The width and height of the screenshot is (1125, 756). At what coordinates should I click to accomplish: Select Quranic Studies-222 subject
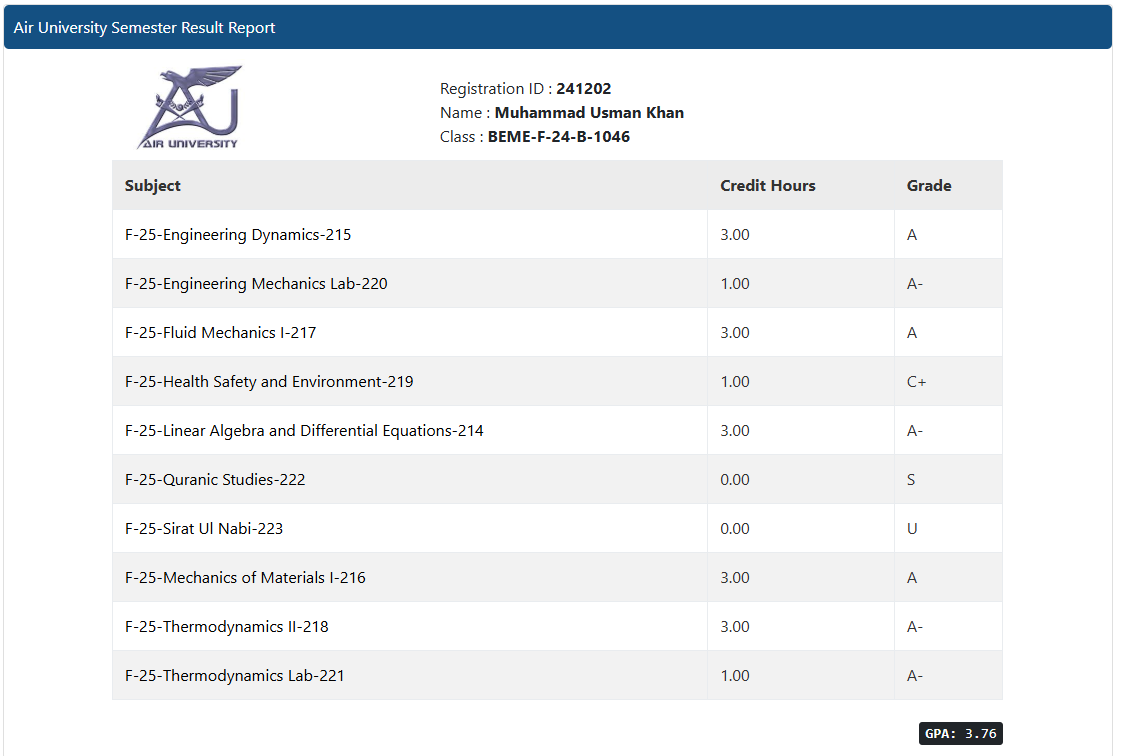(215, 480)
